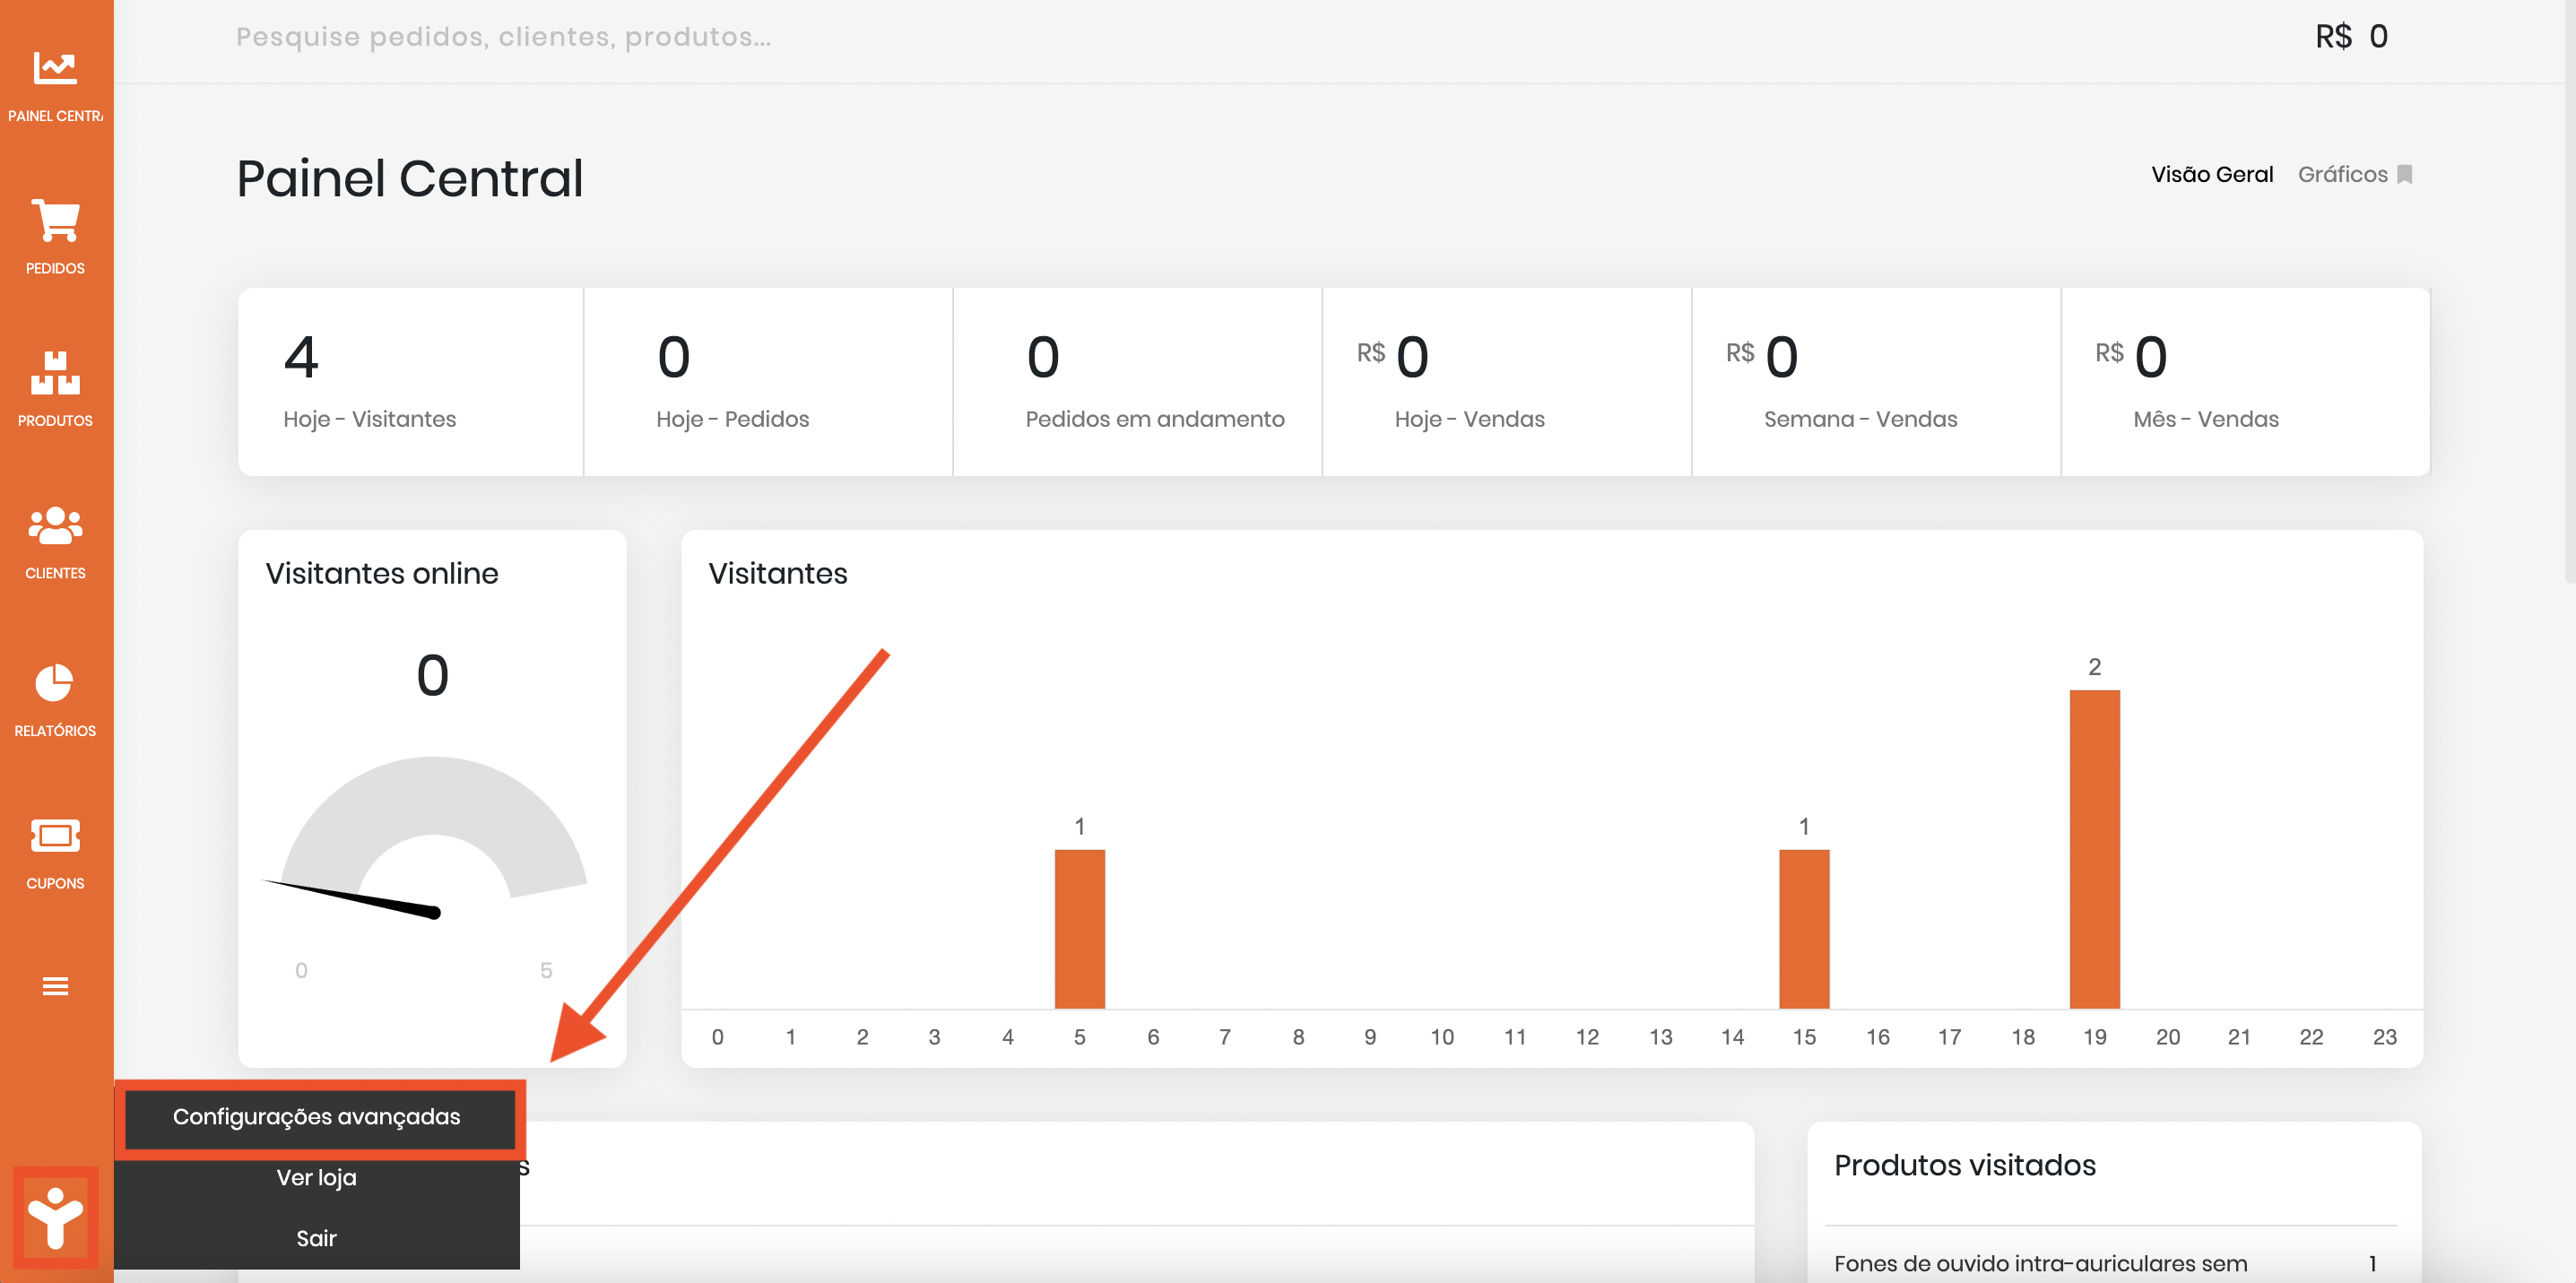Click the visitors bar at hour 19
The width and height of the screenshot is (2576, 1283).
2094,848
